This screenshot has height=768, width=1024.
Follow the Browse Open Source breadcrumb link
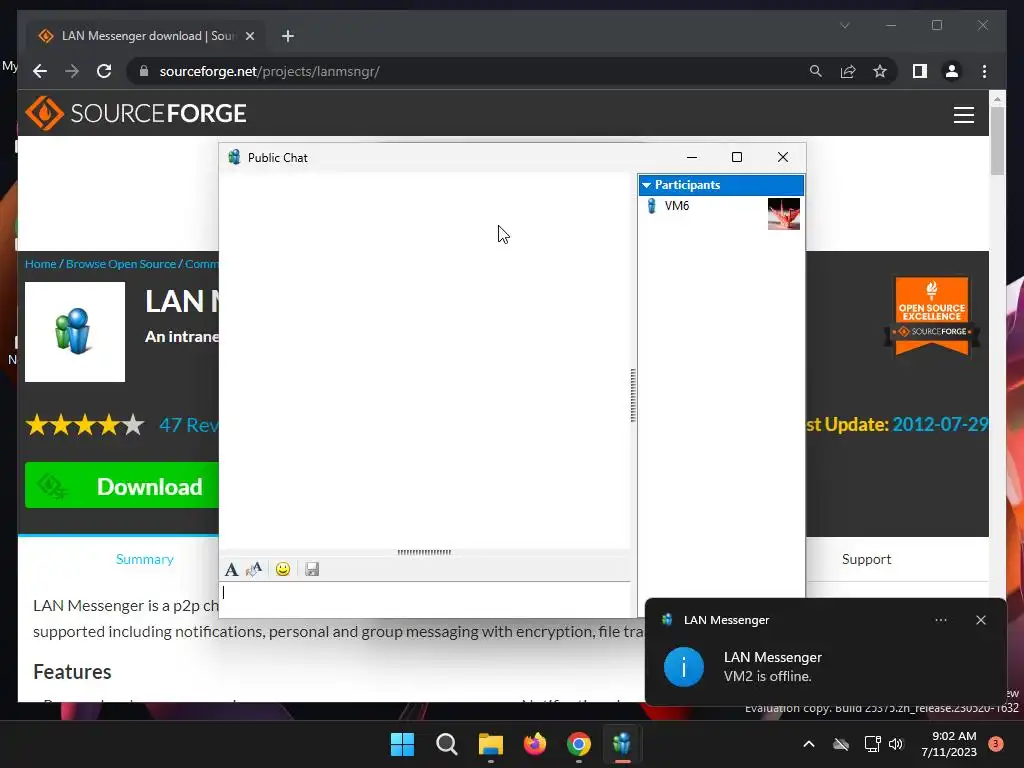coord(121,264)
